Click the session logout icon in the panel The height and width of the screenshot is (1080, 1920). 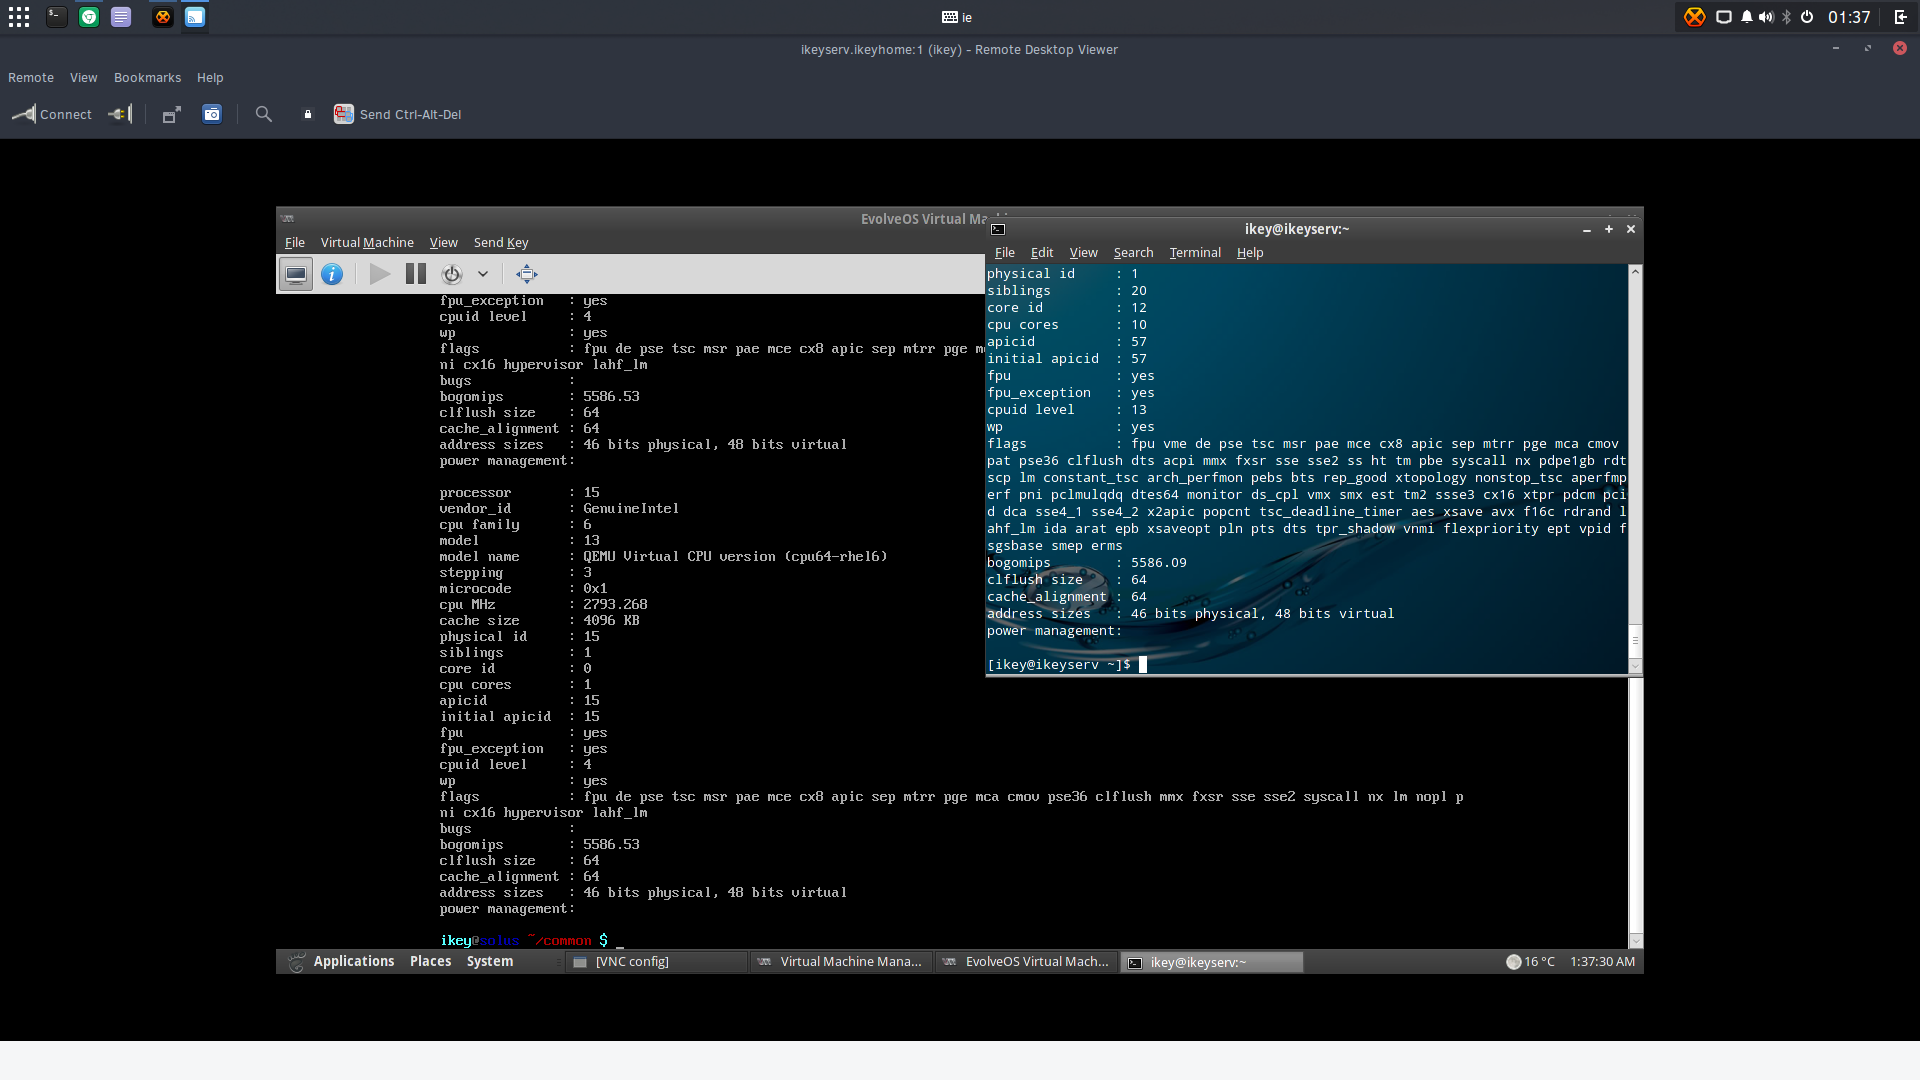coord(1901,17)
